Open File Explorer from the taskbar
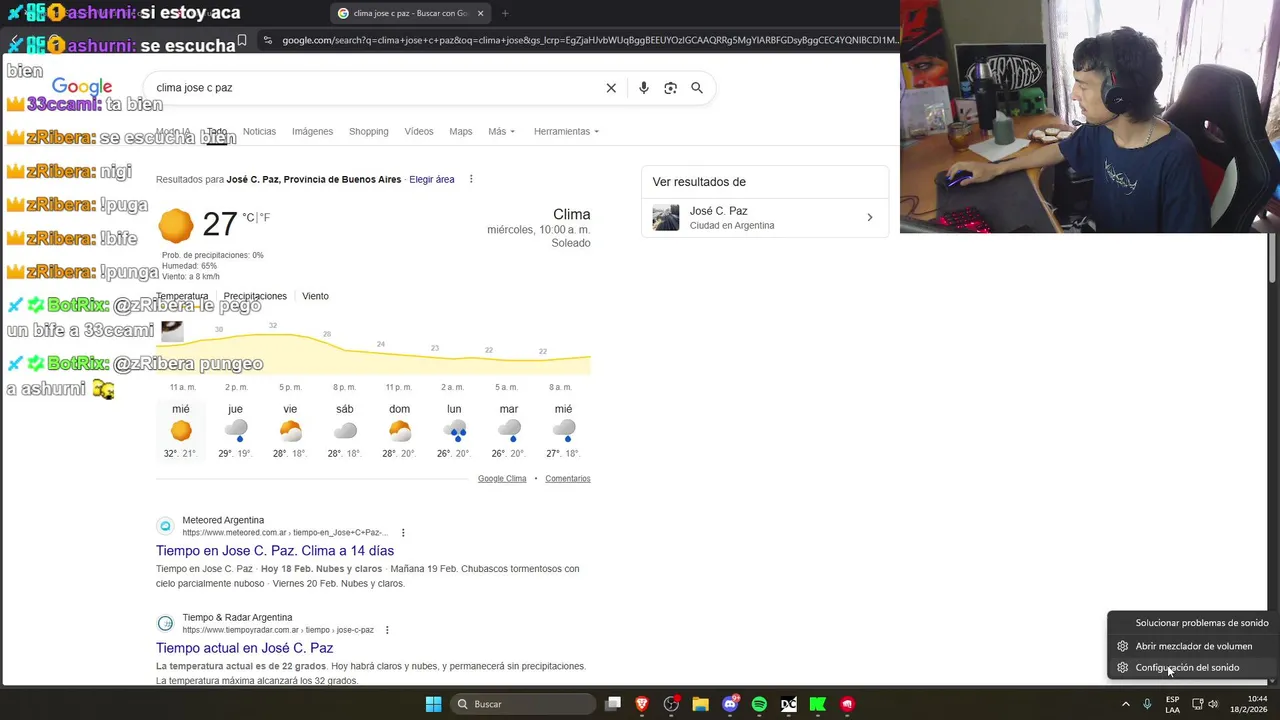The width and height of the screenshot is (1280, 720). coord(700,704)
